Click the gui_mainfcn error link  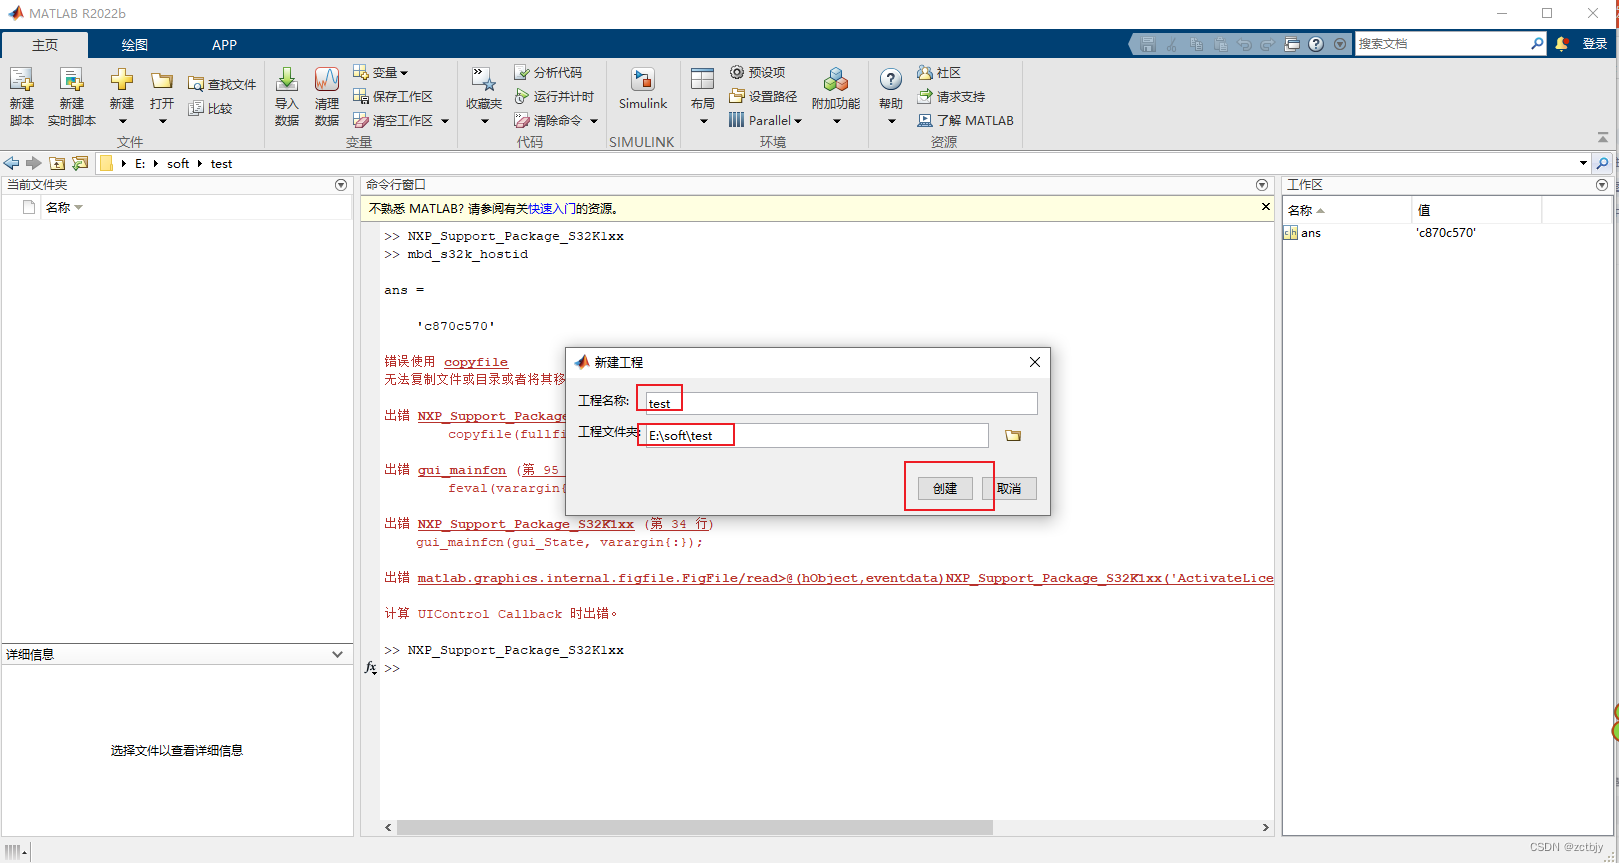tap(462, 470)
